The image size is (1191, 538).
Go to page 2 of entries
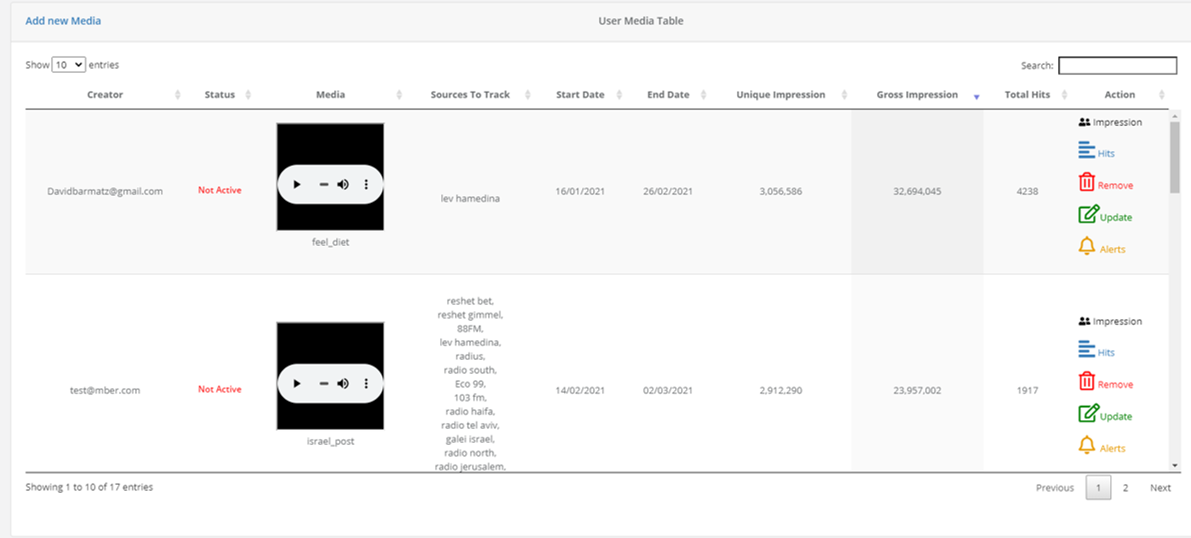pyautogui.click(x=1126, y=488)
